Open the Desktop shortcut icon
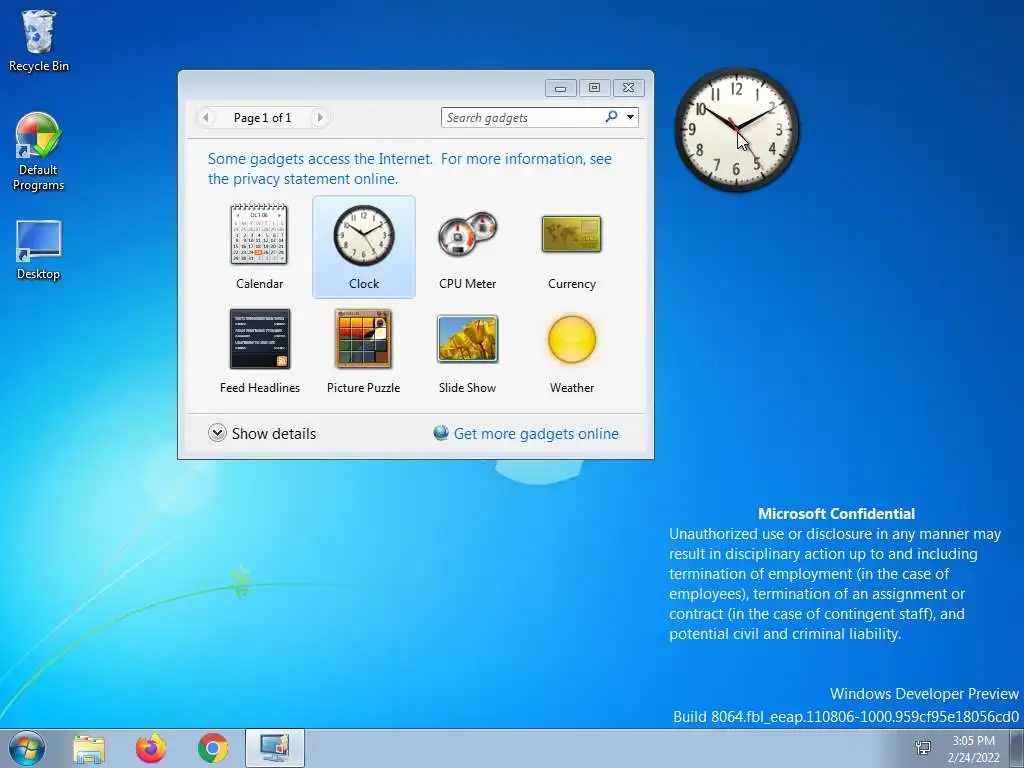This screenshot has width=1024, height=768. coord(39,250)
